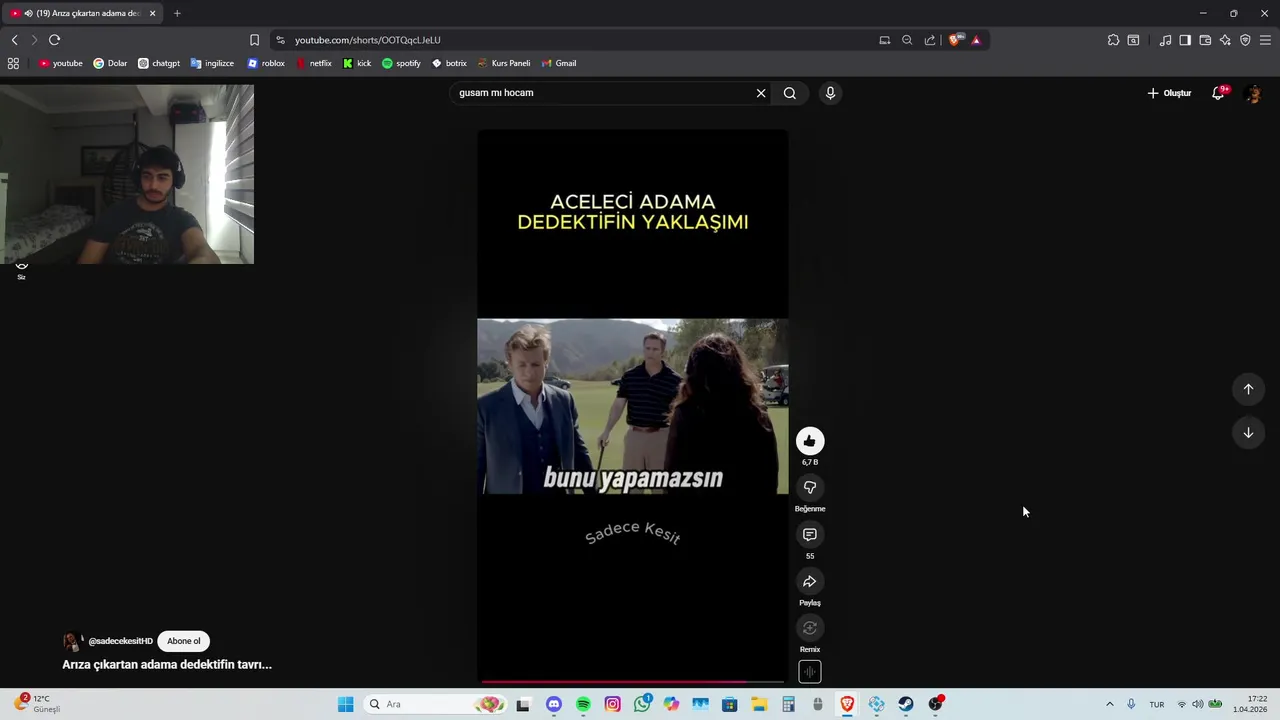Open the netflix bookmark
Viewport: 1280px width, 720px height.
[314, 63]
